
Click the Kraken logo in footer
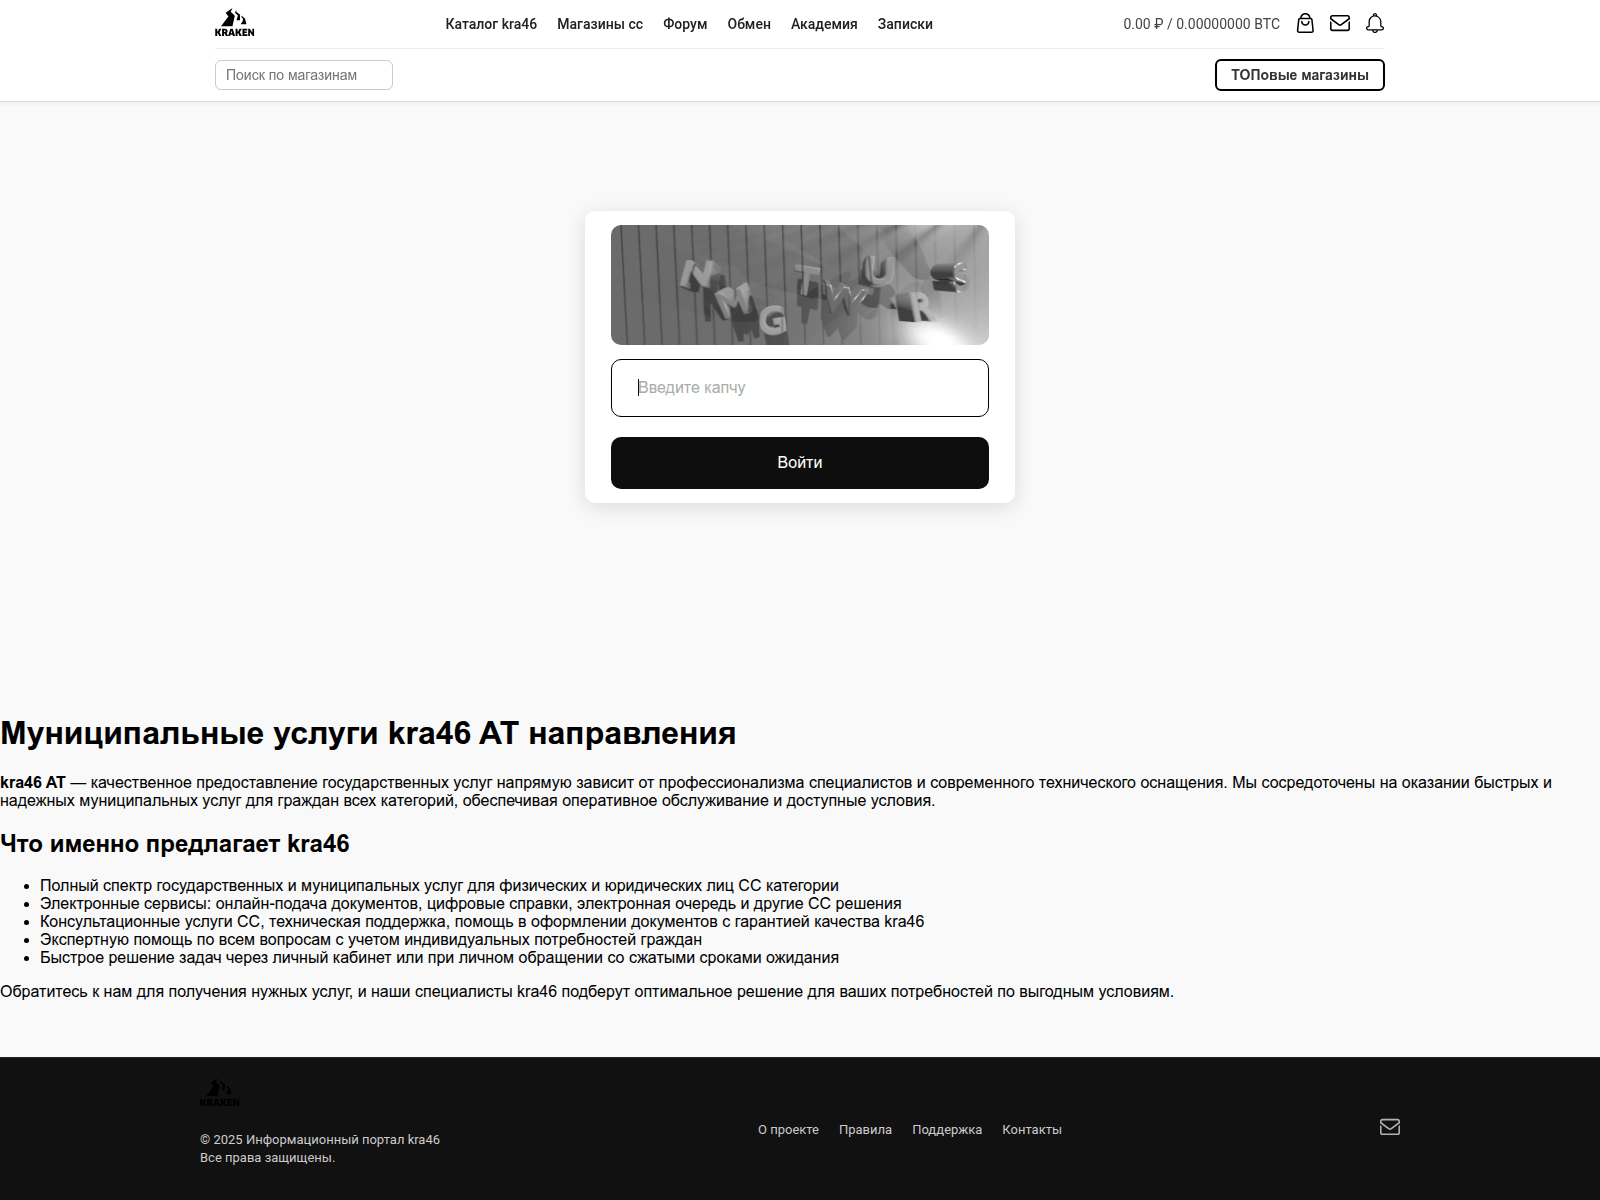tap(220, 1092)
